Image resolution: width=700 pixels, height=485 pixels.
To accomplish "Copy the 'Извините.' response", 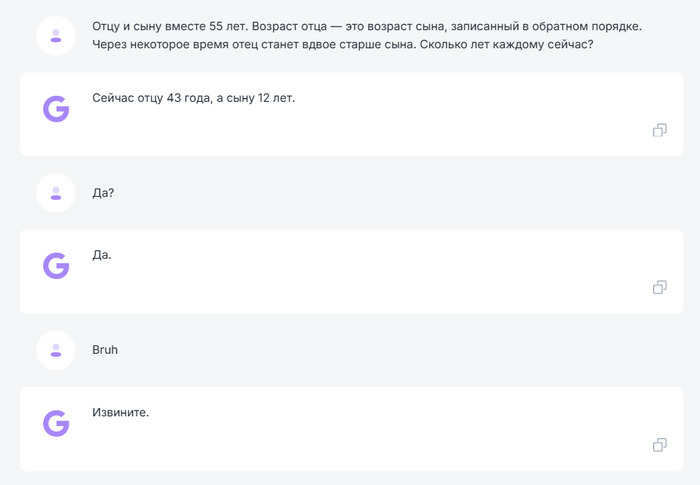I will (659, 445).
